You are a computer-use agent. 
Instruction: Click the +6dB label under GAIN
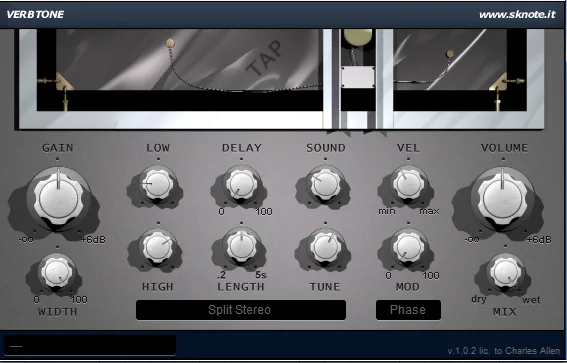[x=93, y=240]
